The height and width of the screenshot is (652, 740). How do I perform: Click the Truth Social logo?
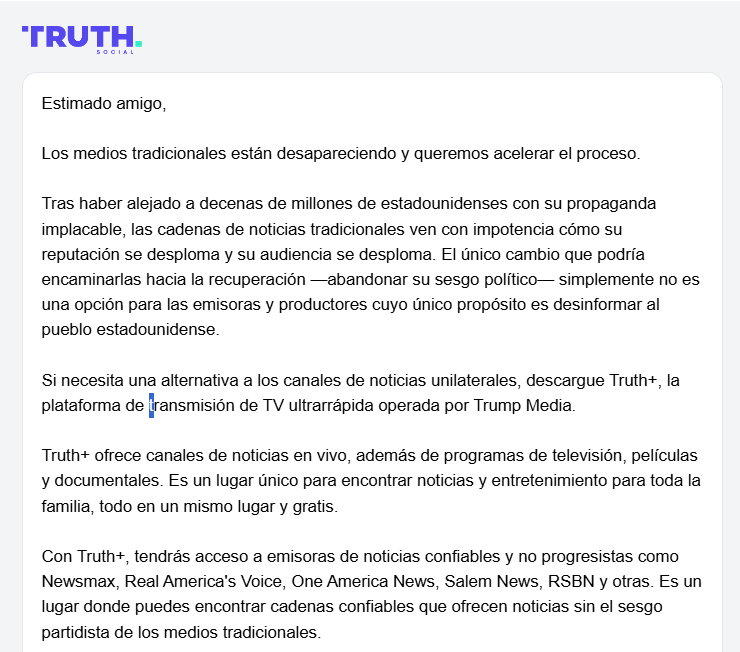[82, 40]
